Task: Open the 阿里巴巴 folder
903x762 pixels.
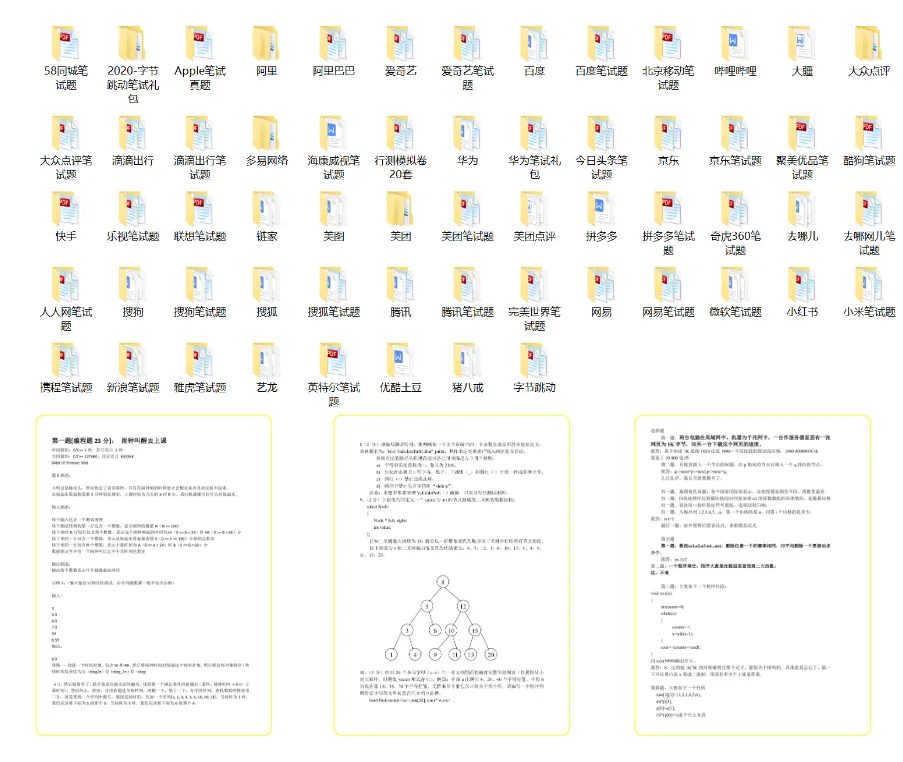Action: (x=333, y=43)
